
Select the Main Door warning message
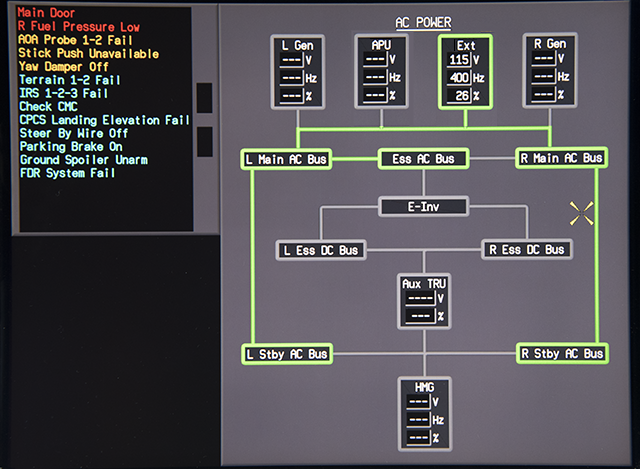(x=46, y=13)
